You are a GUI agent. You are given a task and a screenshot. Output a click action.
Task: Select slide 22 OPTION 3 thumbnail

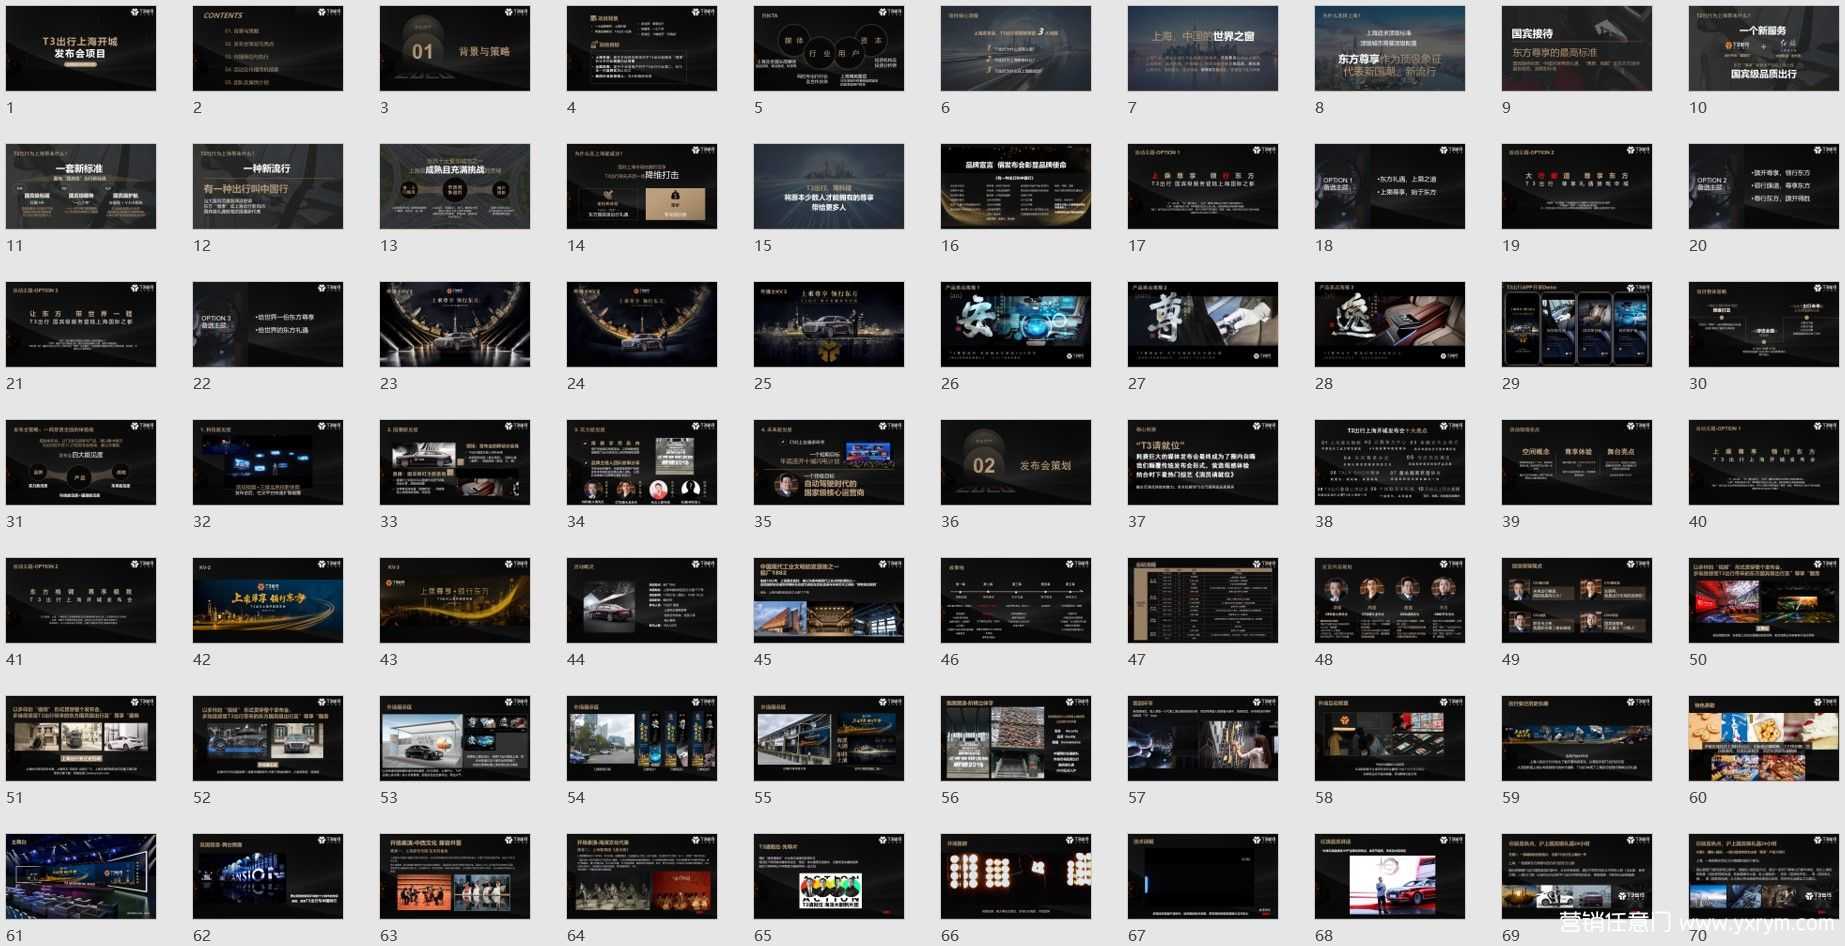tap(268, 324)
